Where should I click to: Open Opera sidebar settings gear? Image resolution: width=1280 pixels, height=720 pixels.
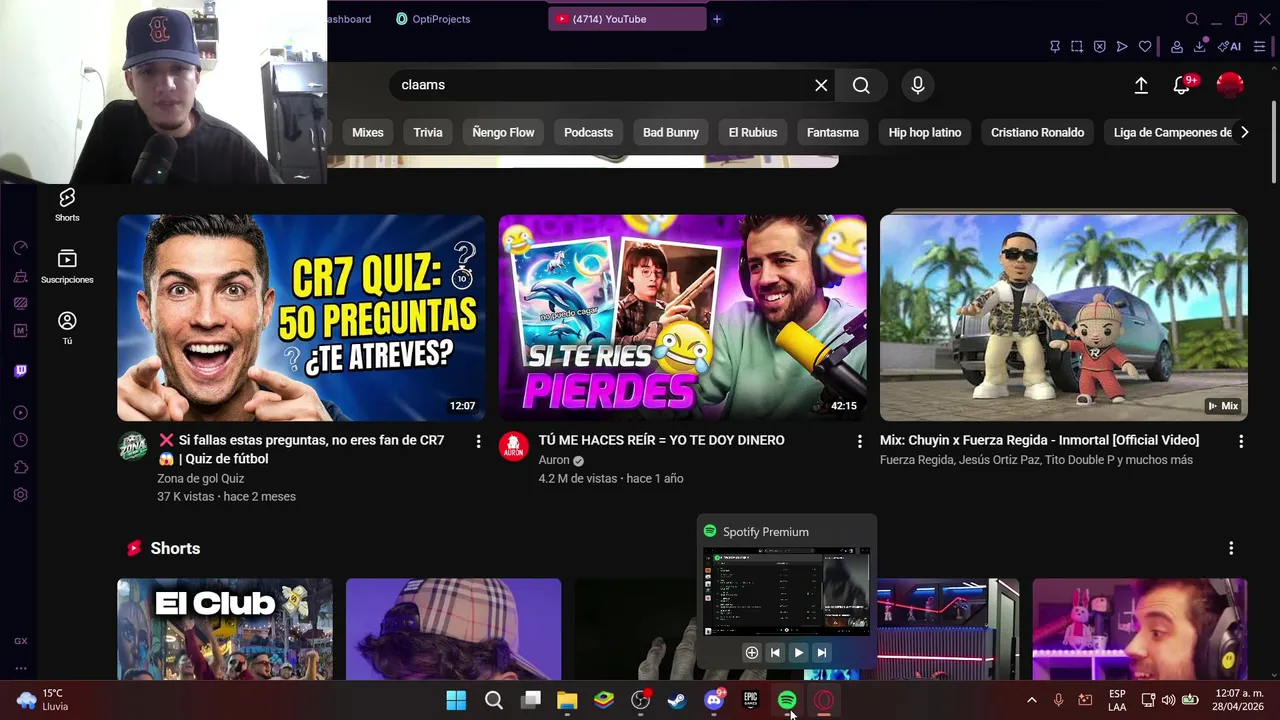pos(20,495)
